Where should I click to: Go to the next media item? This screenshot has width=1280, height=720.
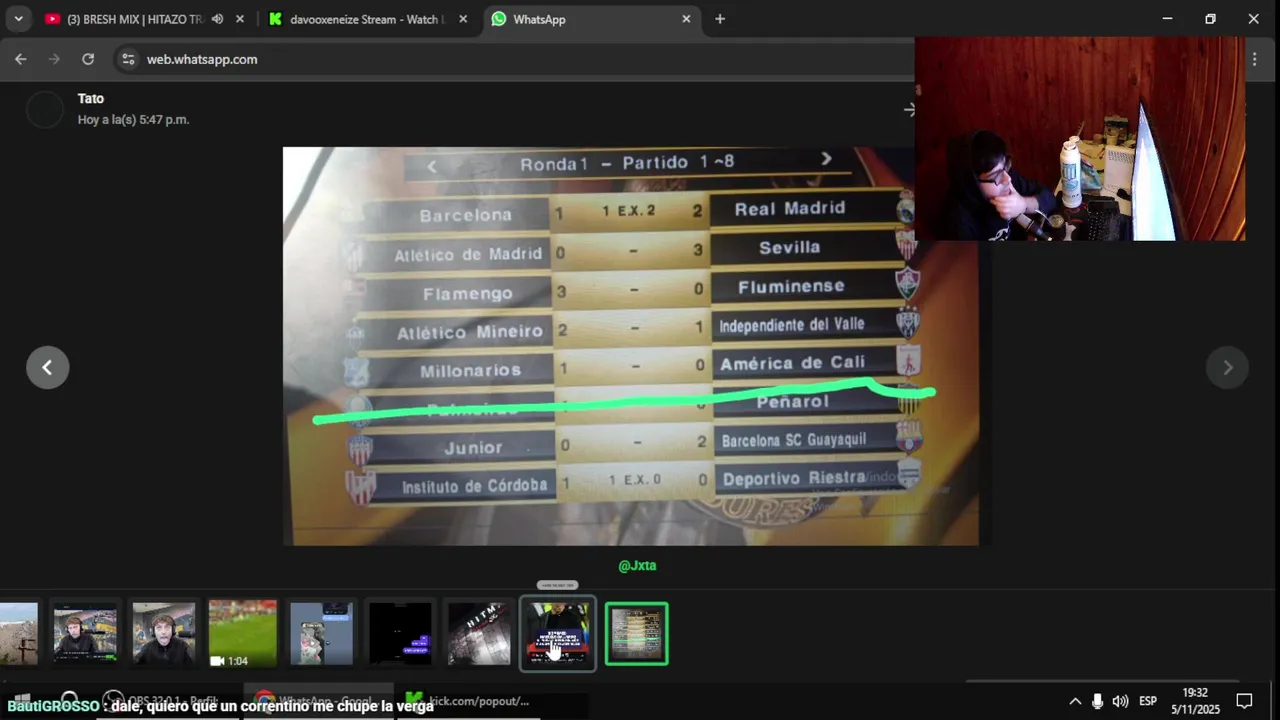coord(1228,367)
